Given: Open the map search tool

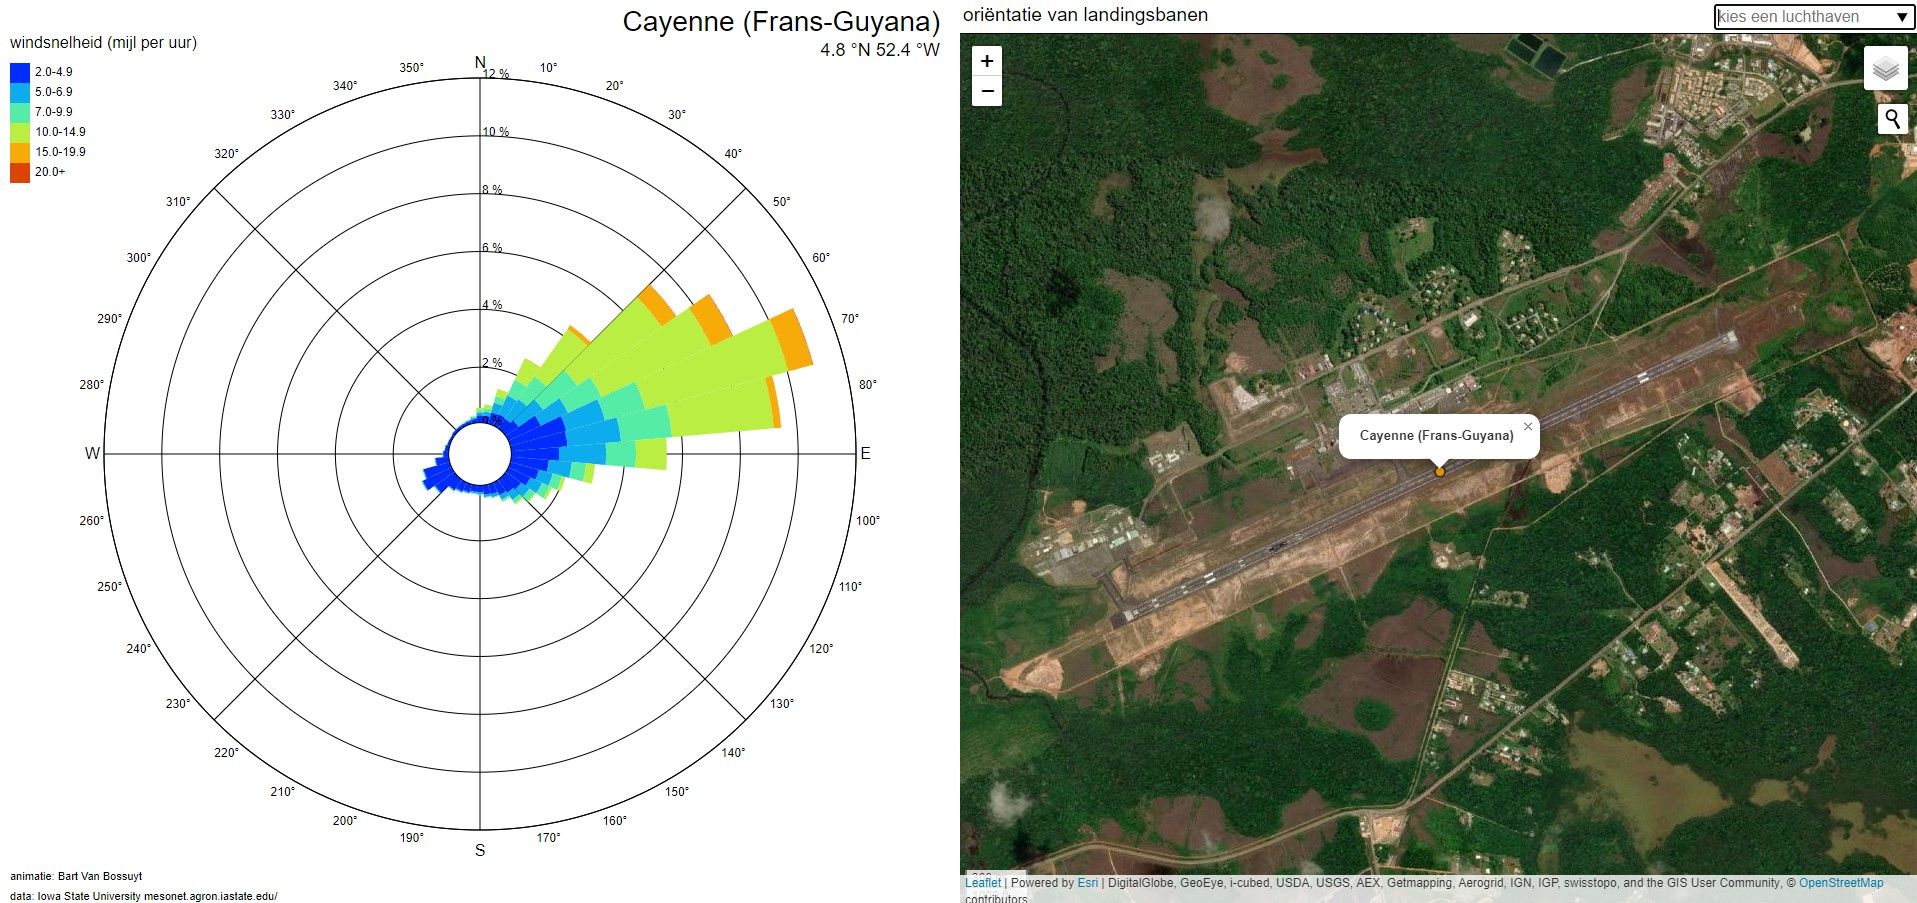Looking at the screenshot, I should [1892, 119].
